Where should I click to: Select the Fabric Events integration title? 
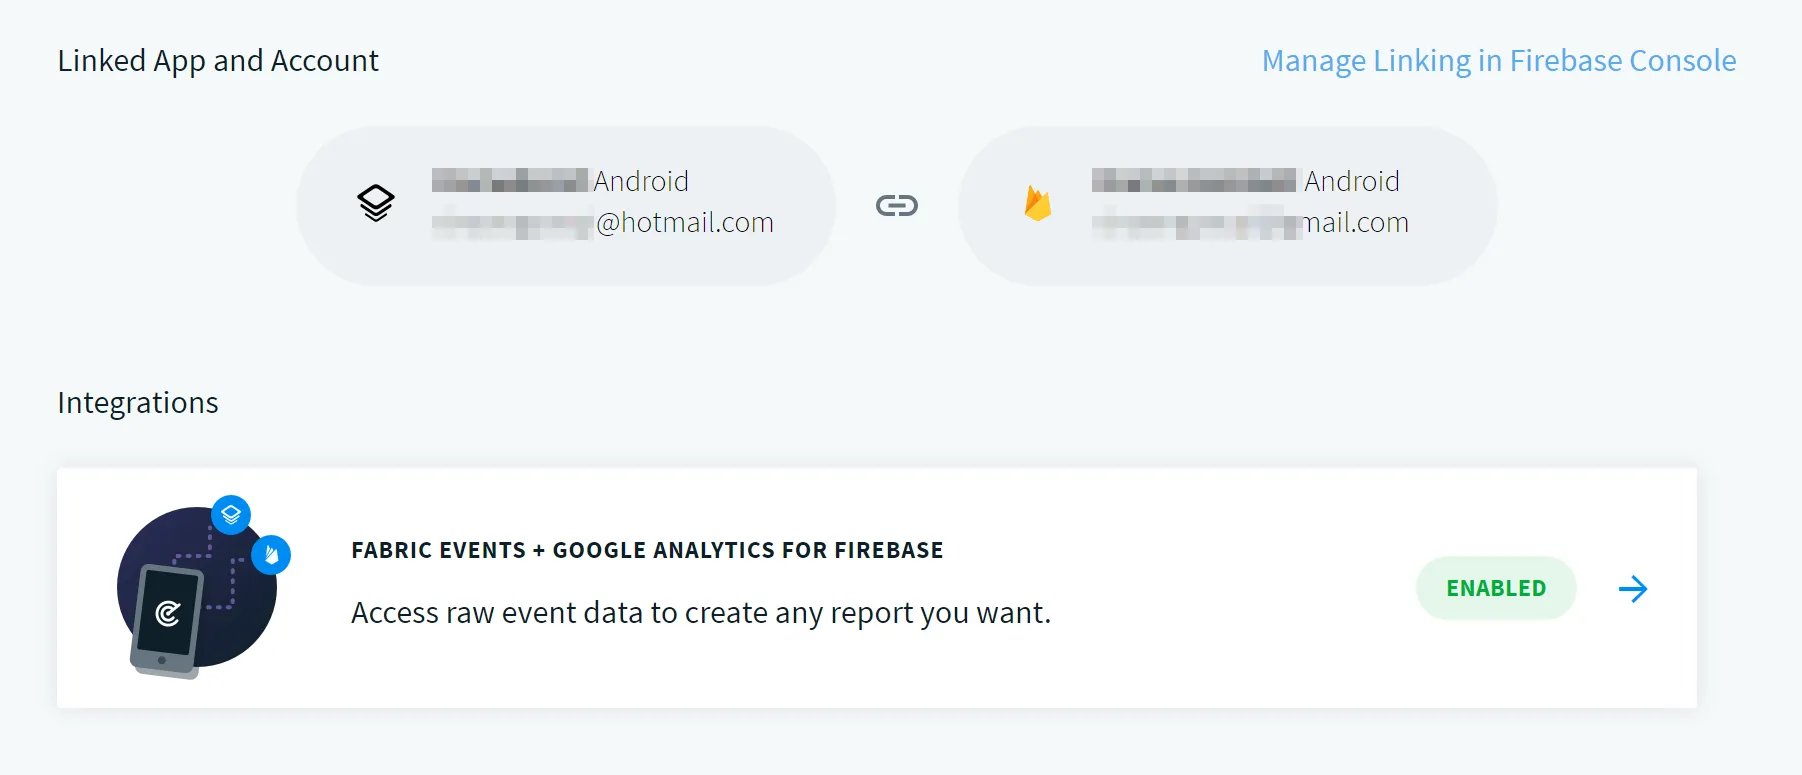[x=647, y=551]
